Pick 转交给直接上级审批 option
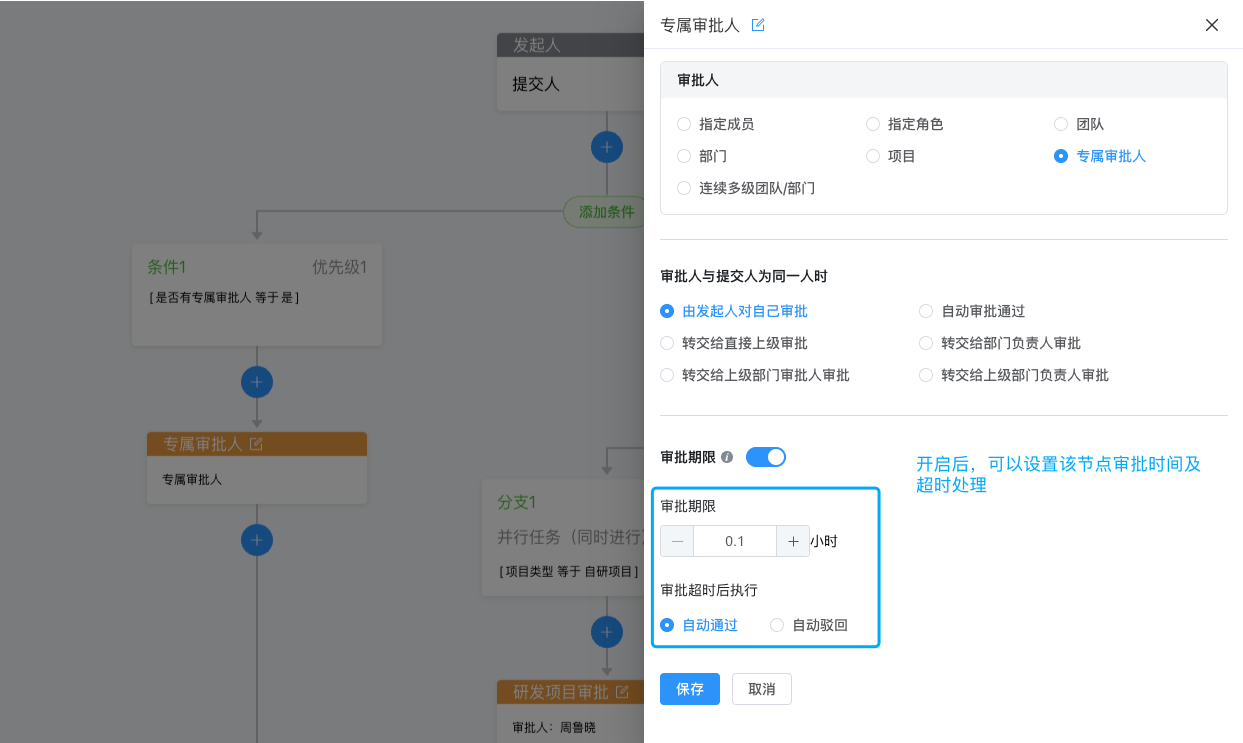This screenshot has width=1243, height=743. point(734,343)
